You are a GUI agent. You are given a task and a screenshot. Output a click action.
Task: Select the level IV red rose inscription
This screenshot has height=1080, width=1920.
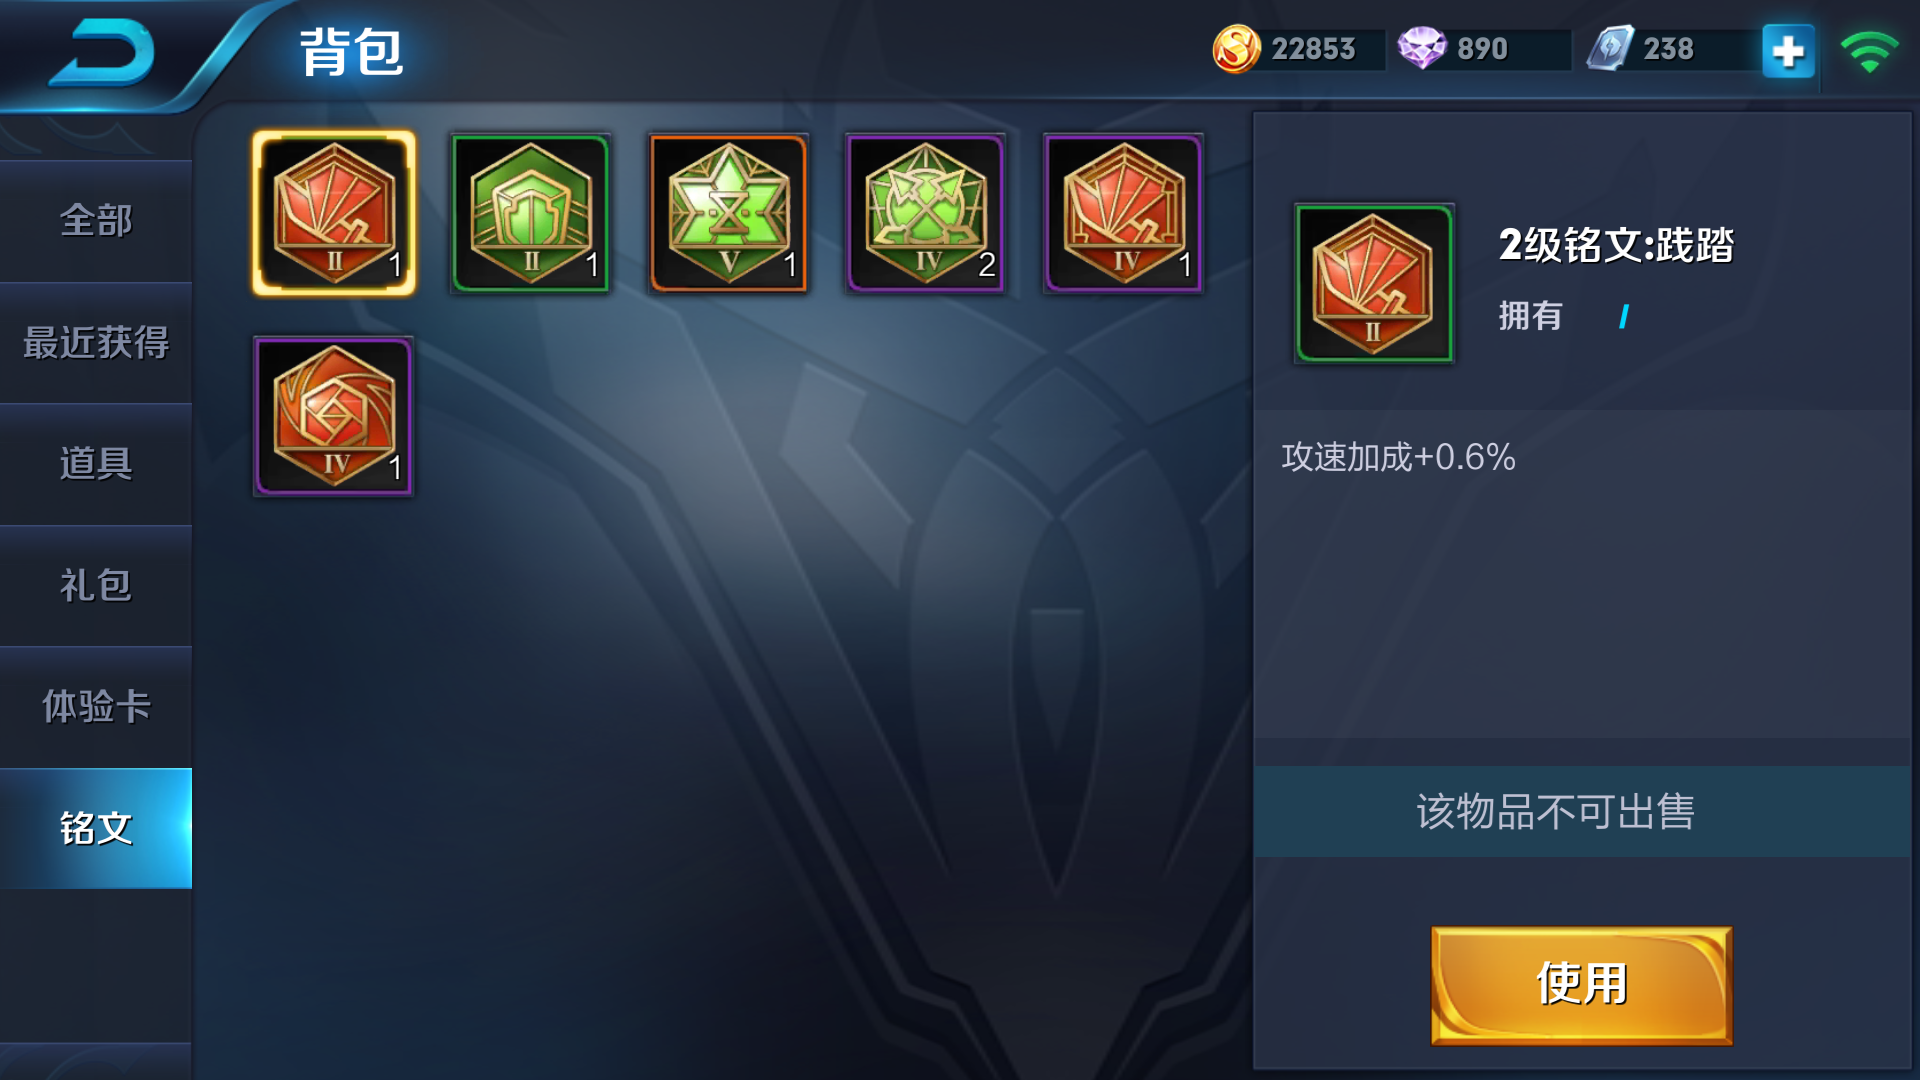pos(333,416)
